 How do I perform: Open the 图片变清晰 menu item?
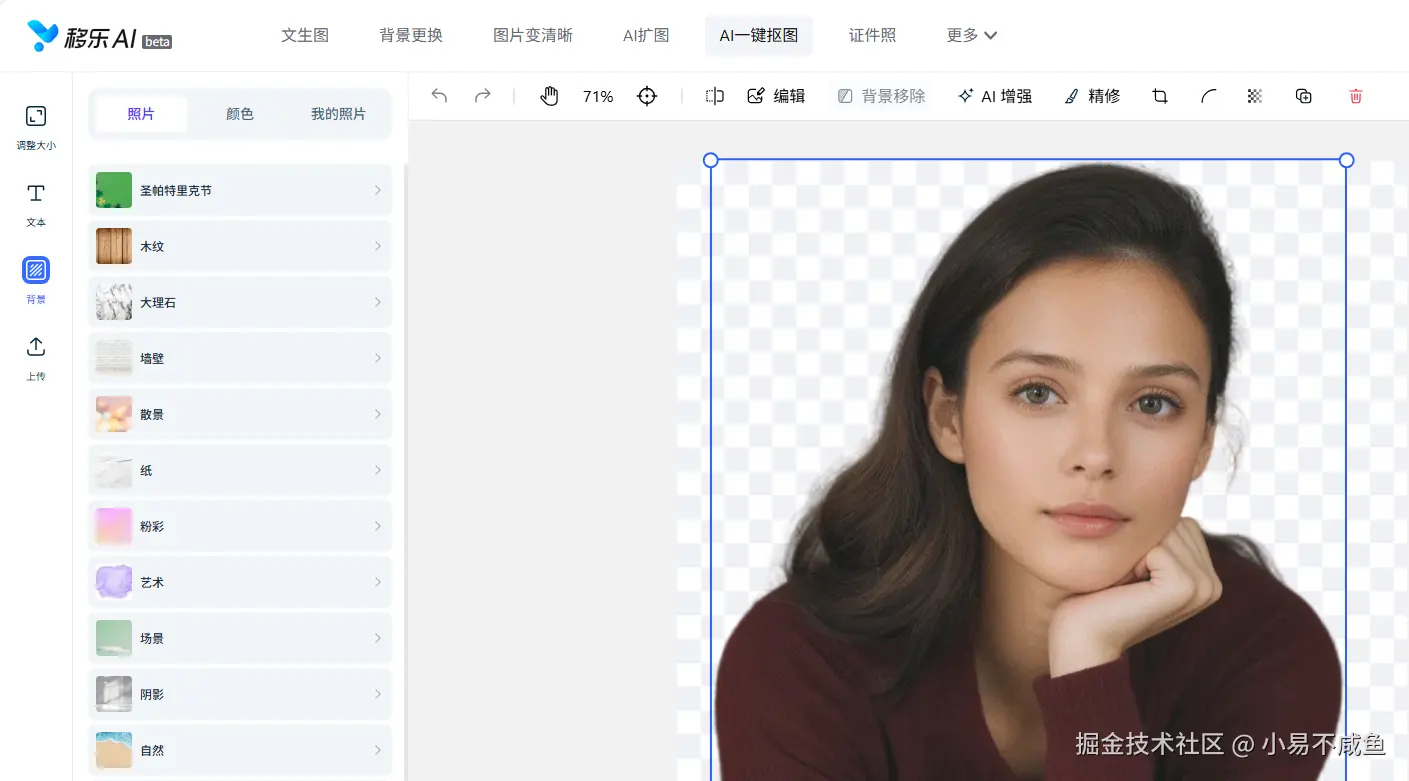click(x=533, y=35)
